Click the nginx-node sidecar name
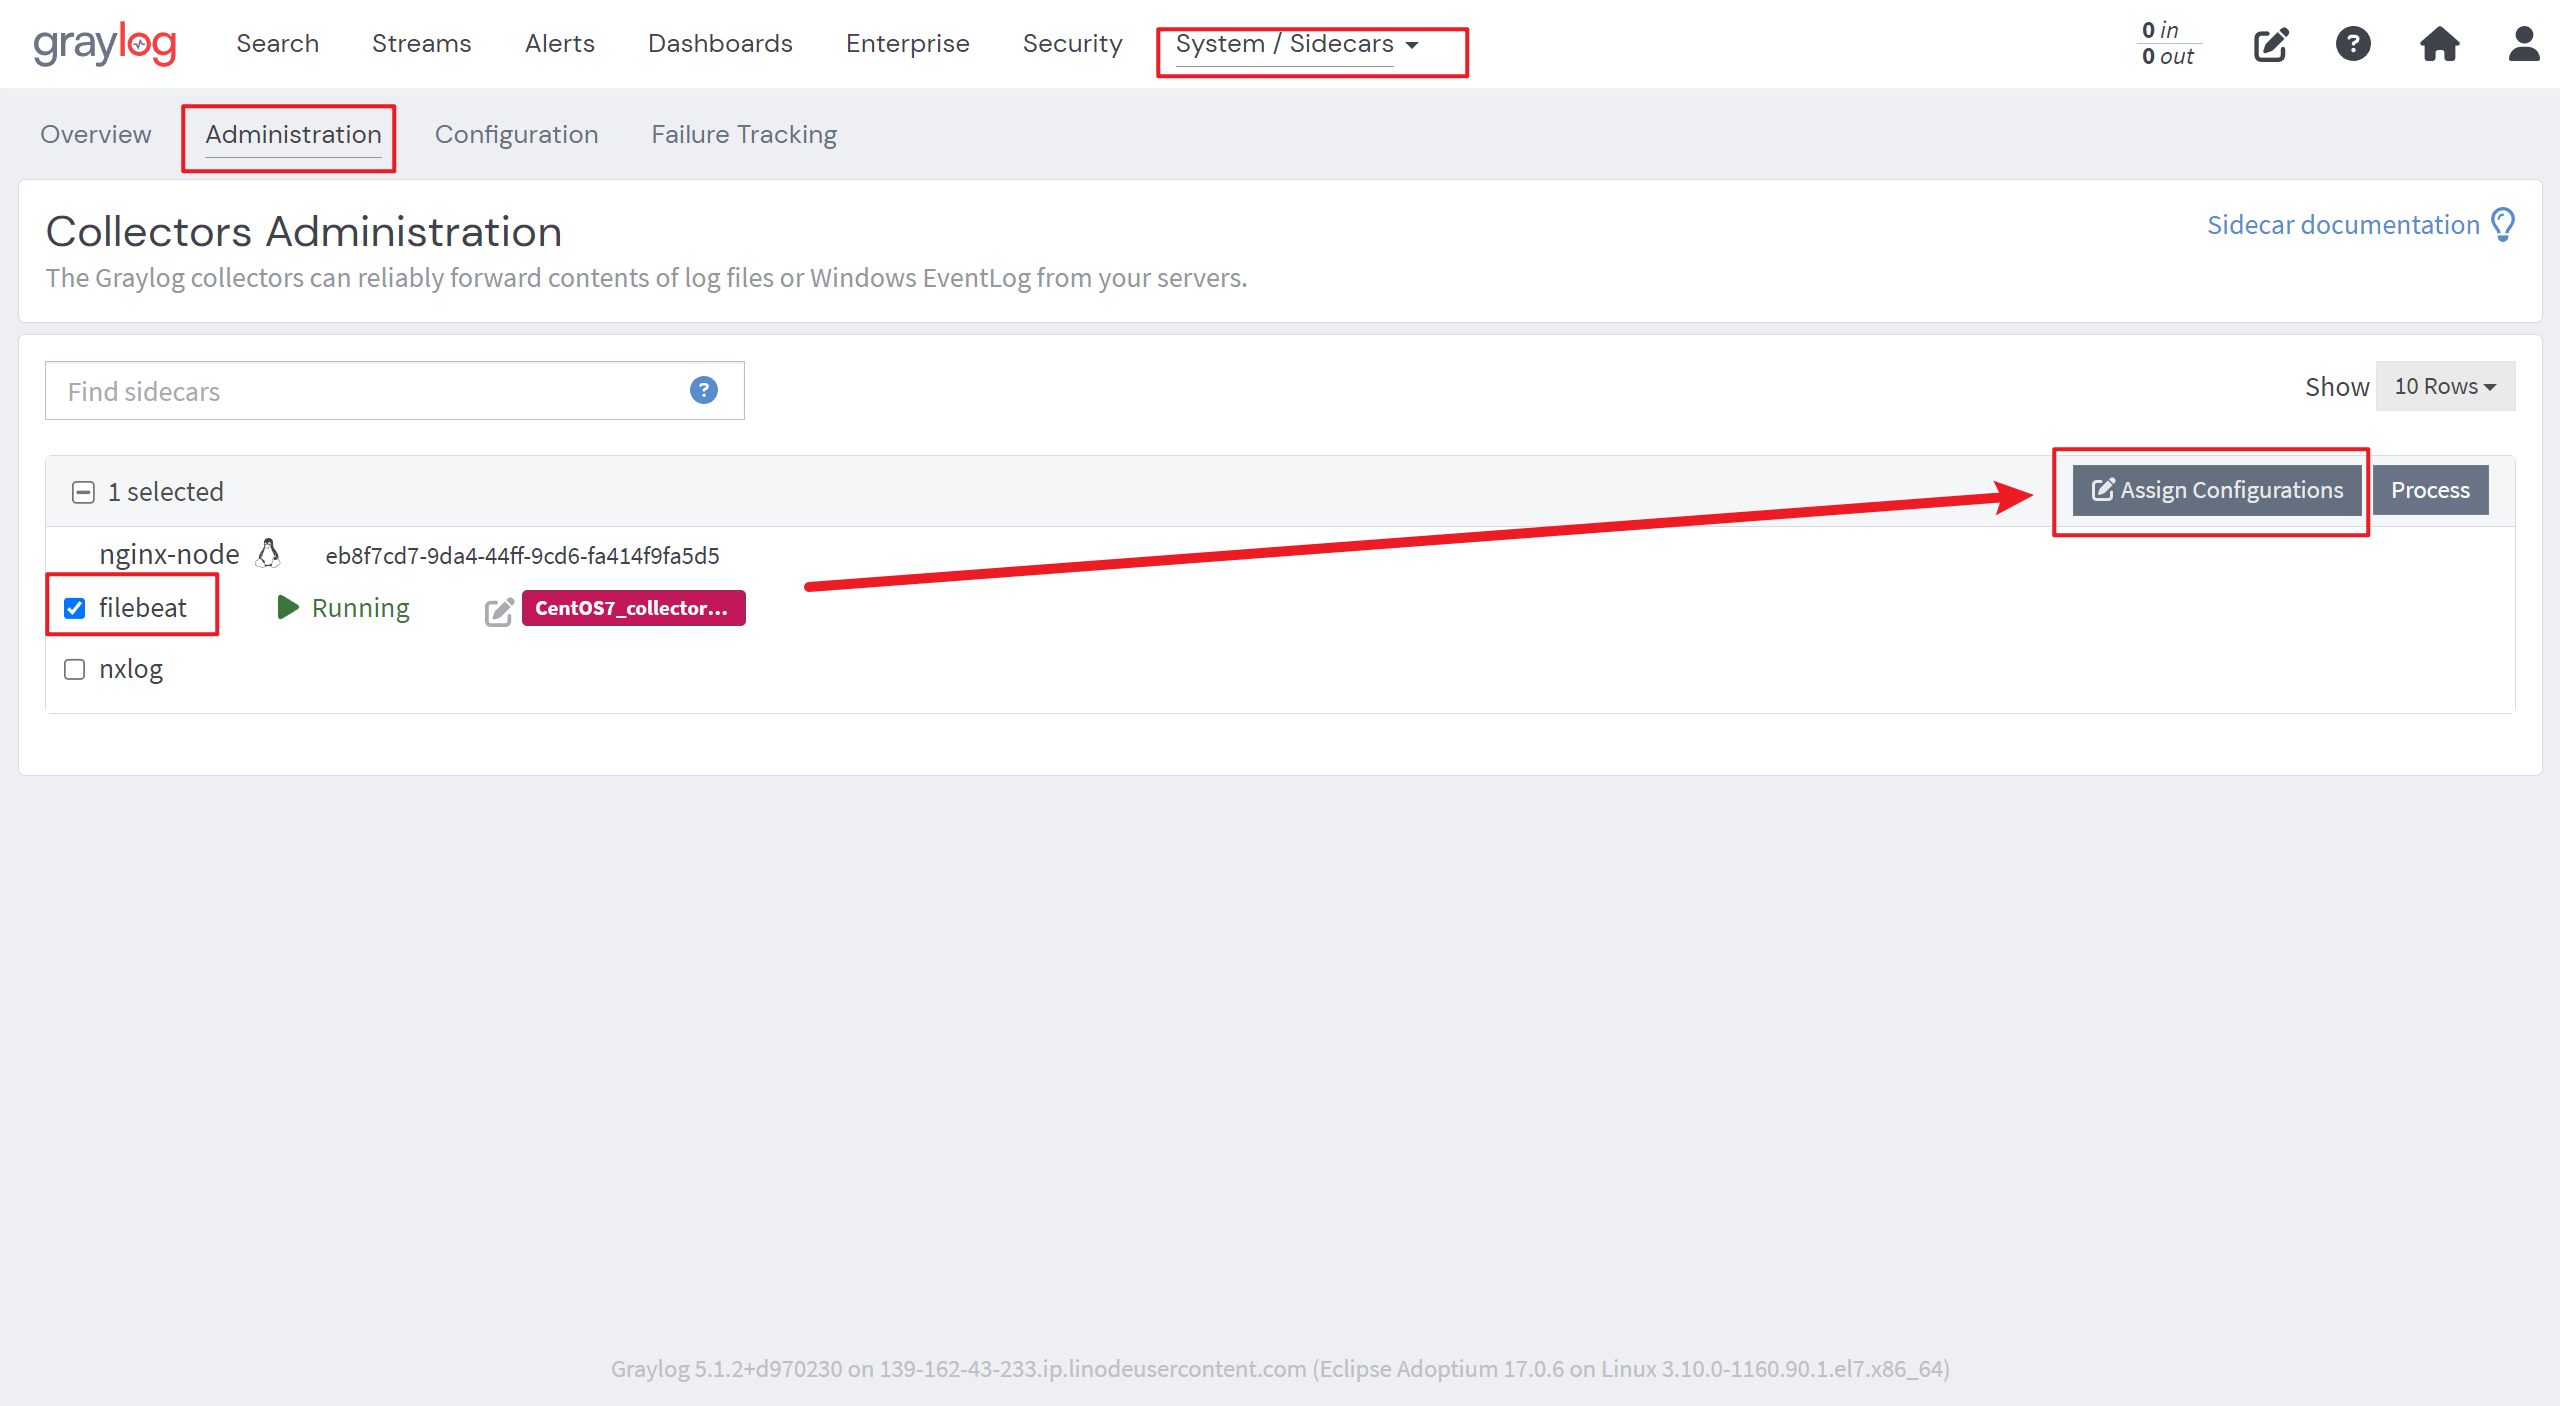The image size is (2560, 1406). (169, 554)
